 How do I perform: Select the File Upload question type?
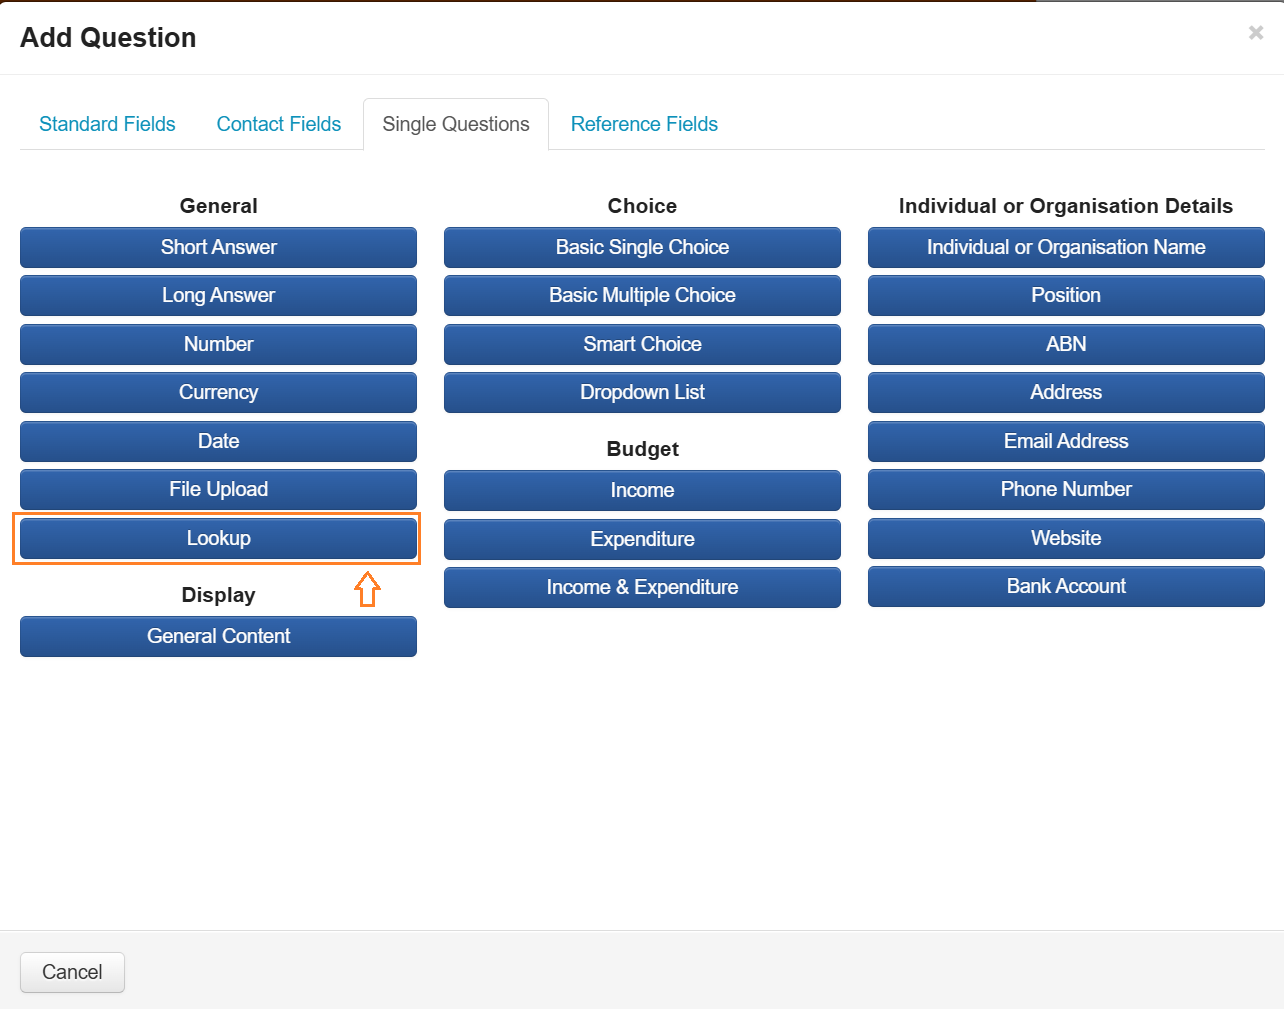pyautogui.click(x=218, y=489)
